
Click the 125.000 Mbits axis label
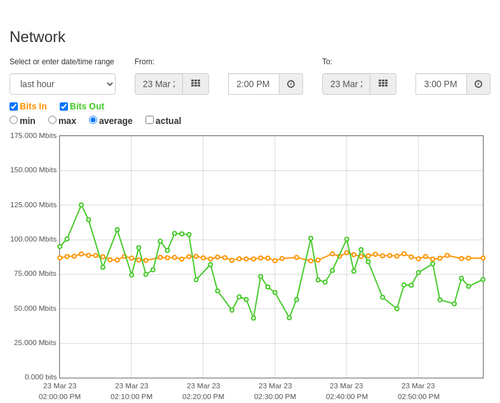(x=33, y=205)
